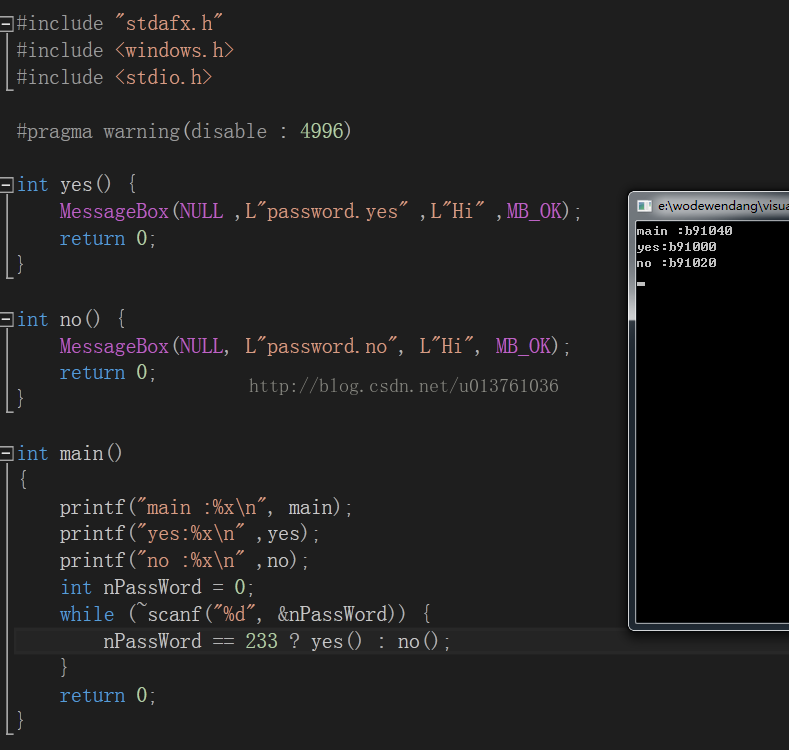This screenshot has width=789, height=750.
Task: Collapse the no() function fold marker
Action: tap(6, 320)
